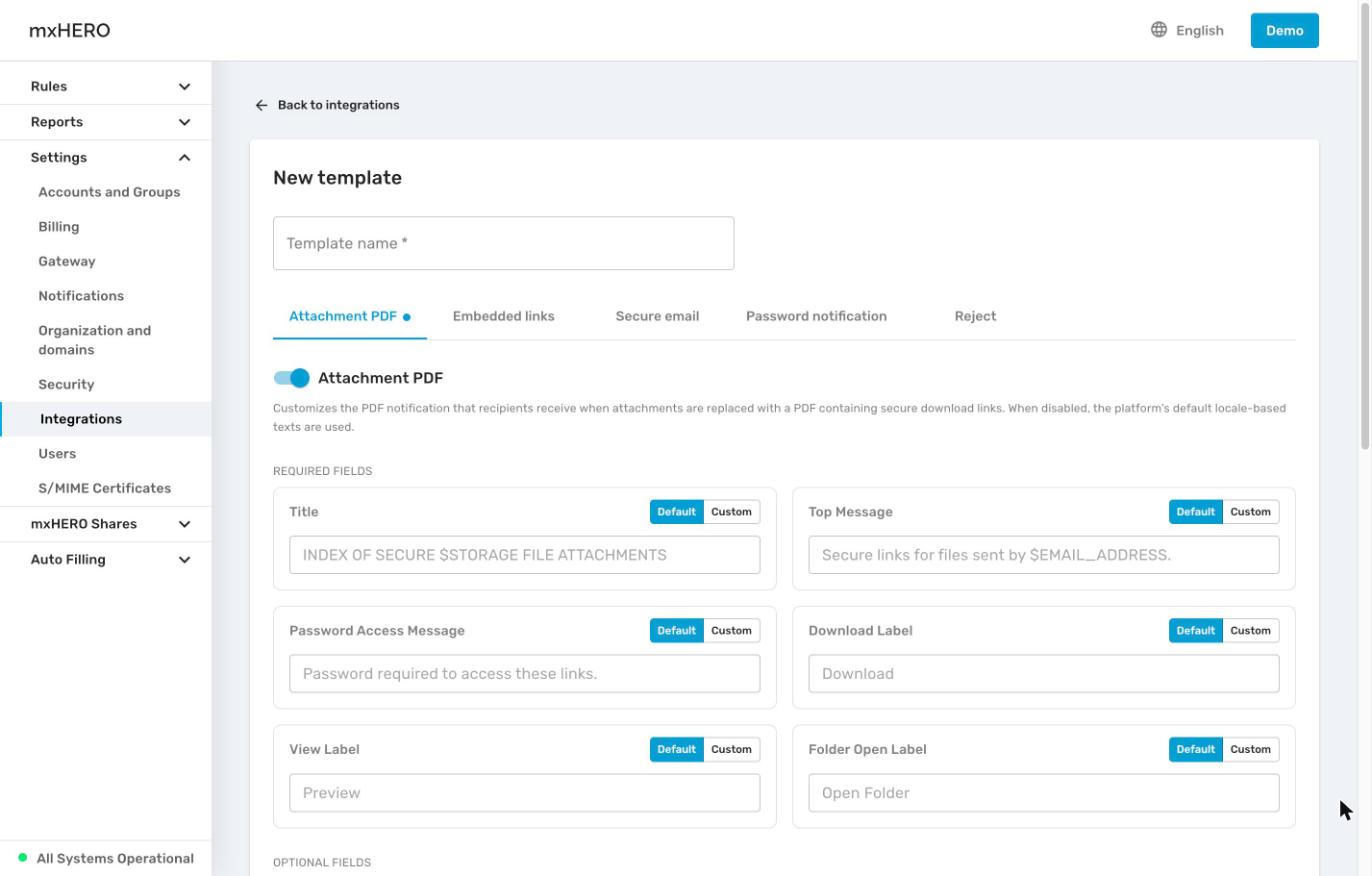
Task: Click the Title text field
Action: 524,555
